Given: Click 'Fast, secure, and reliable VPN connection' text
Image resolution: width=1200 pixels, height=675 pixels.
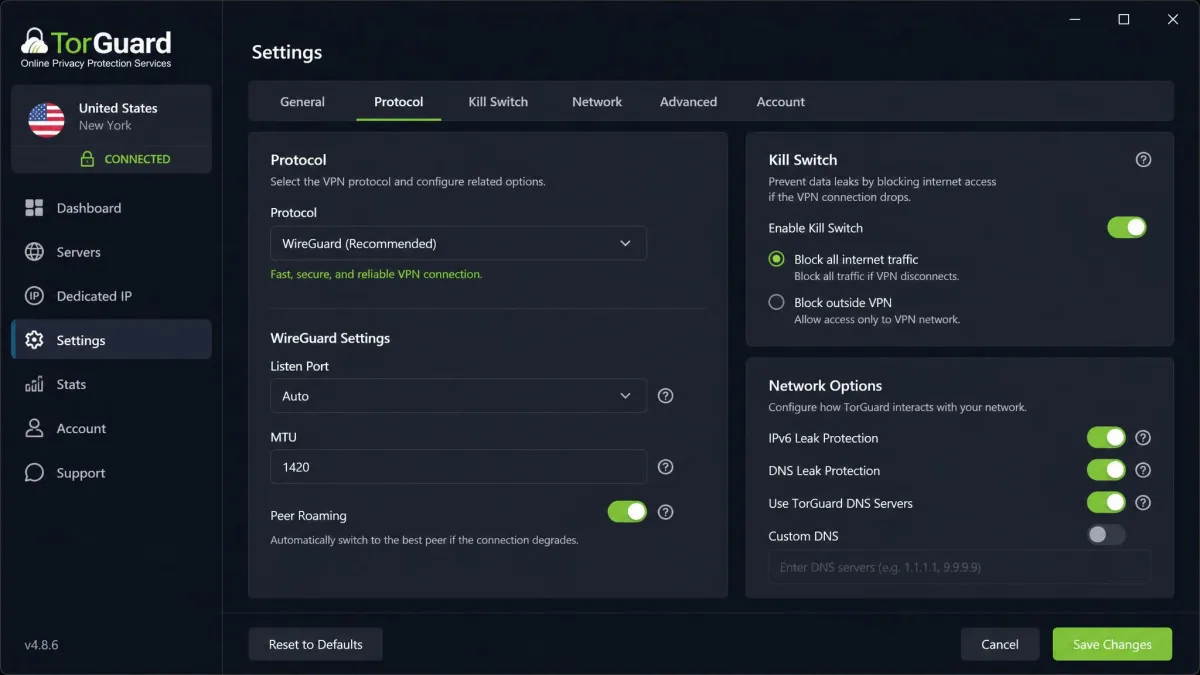Looking at the screenshot, I should click(x=376, y=274).
